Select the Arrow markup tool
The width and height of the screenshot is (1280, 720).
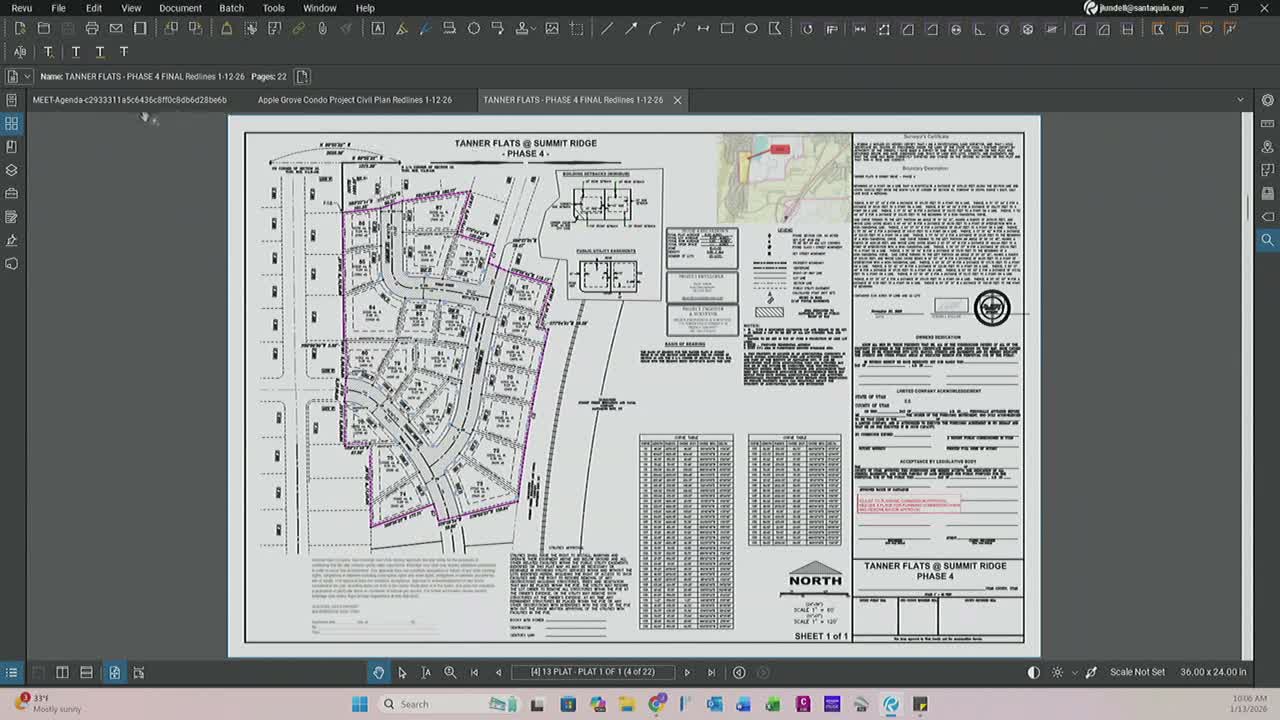[630, 28]
